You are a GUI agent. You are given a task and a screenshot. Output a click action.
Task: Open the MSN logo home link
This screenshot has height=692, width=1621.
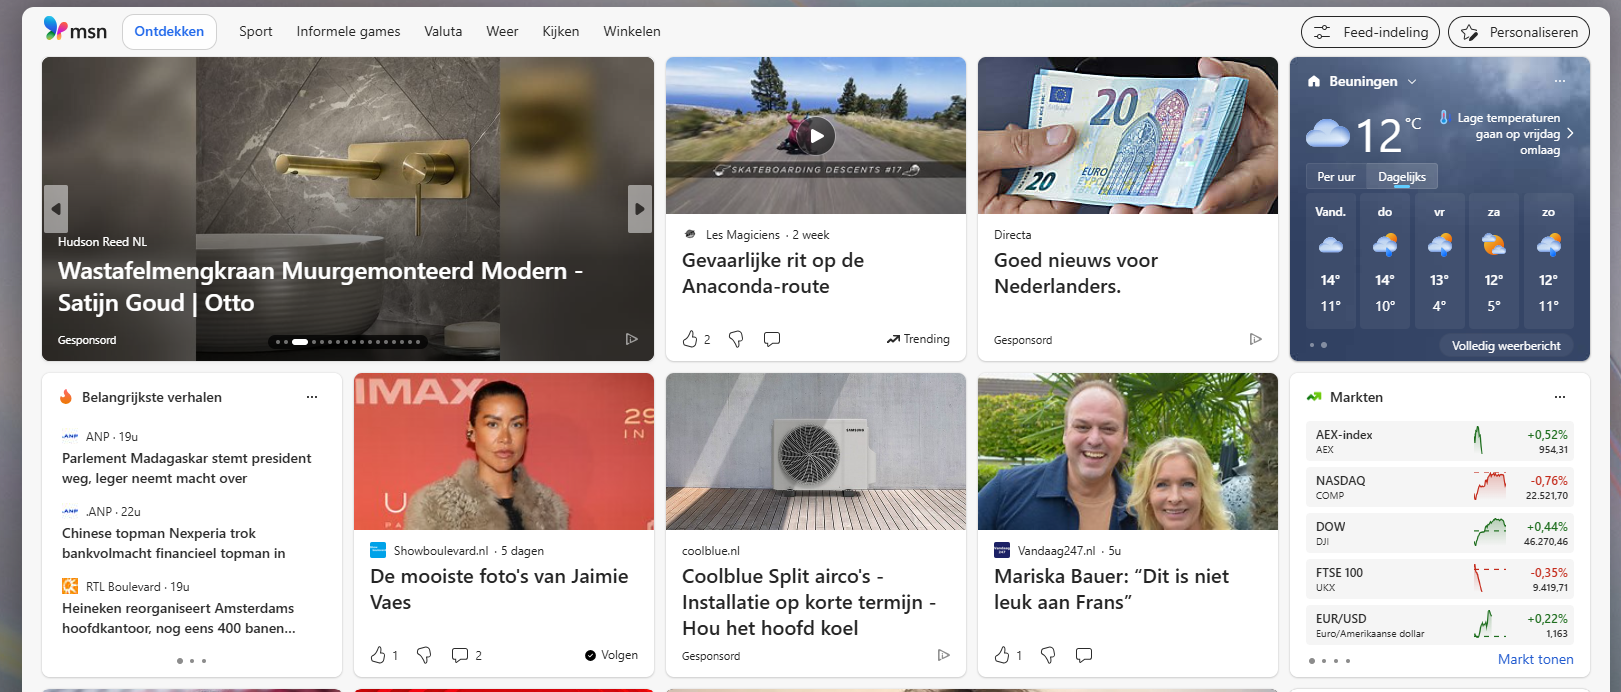click(75, 30)
